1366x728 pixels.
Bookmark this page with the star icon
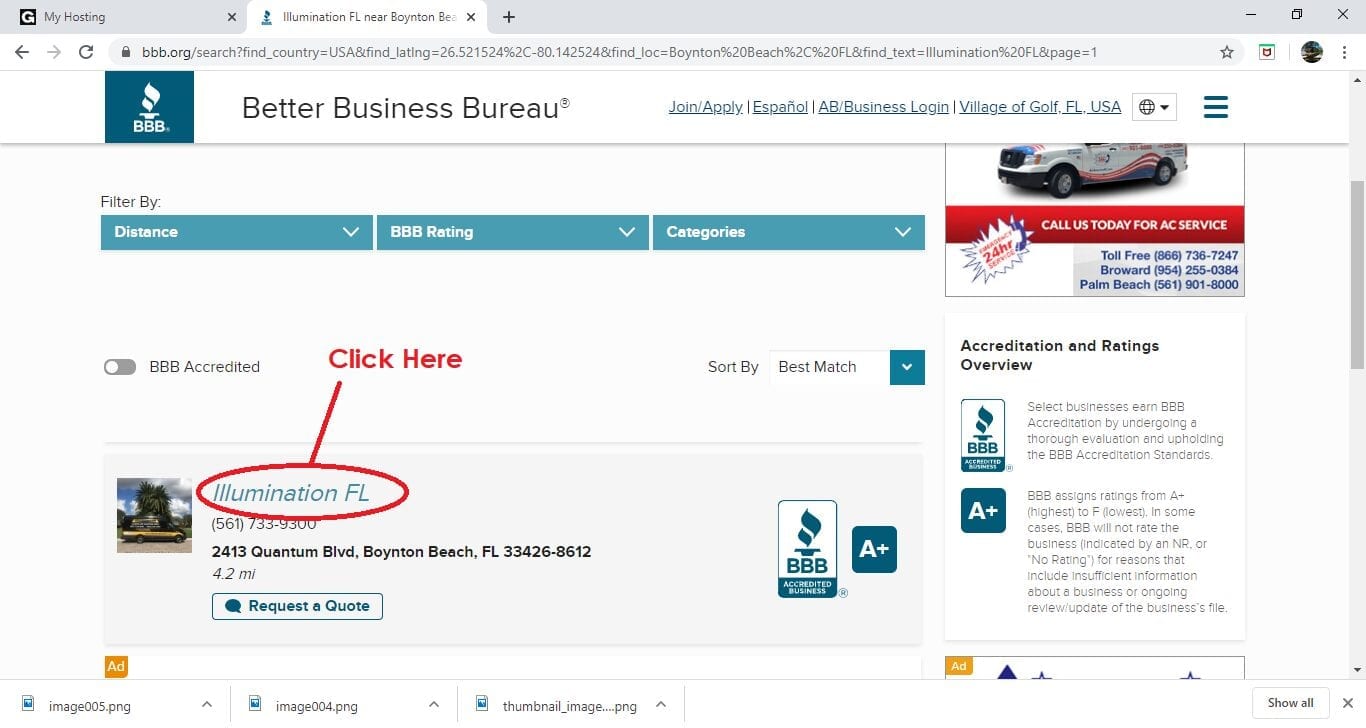(1227, 52)
